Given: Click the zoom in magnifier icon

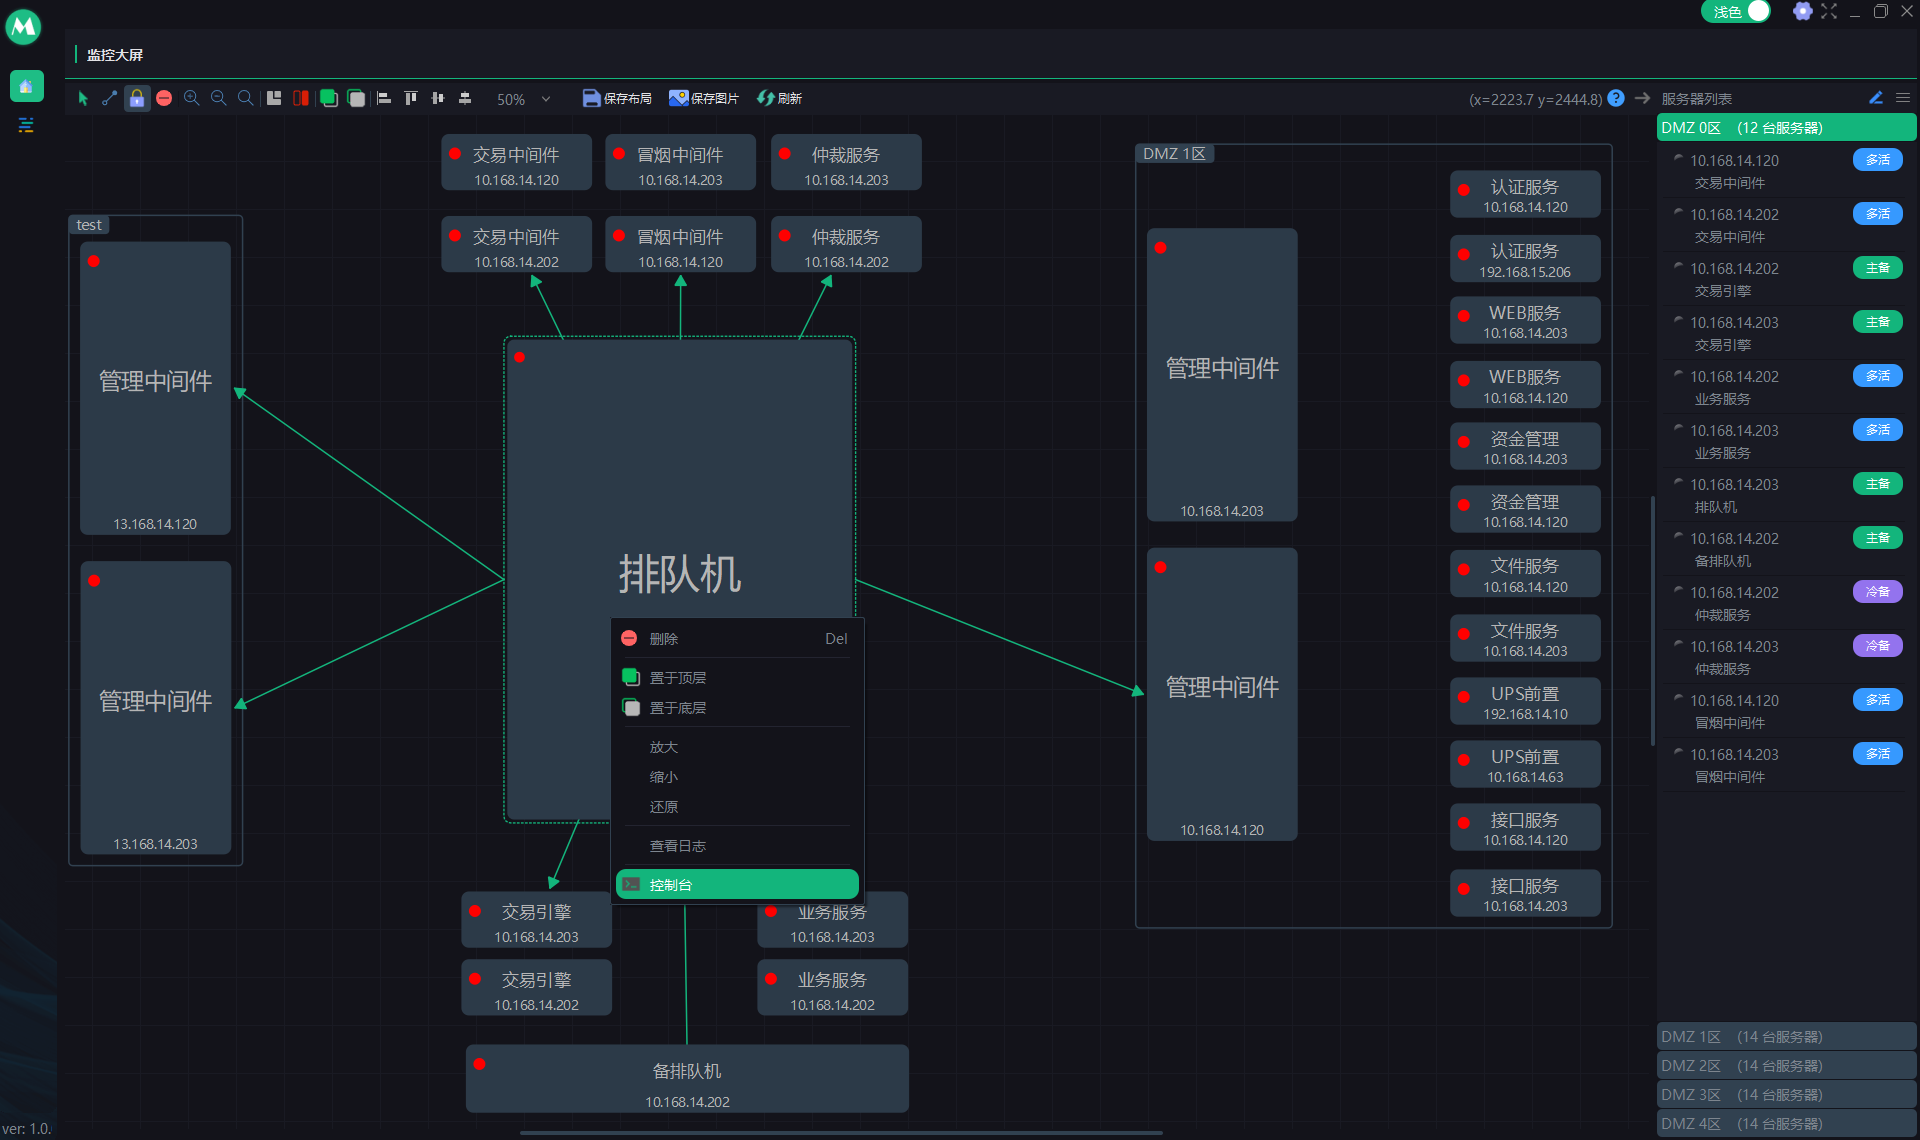Looking at the screenshot, I should (x=191, y=98).
